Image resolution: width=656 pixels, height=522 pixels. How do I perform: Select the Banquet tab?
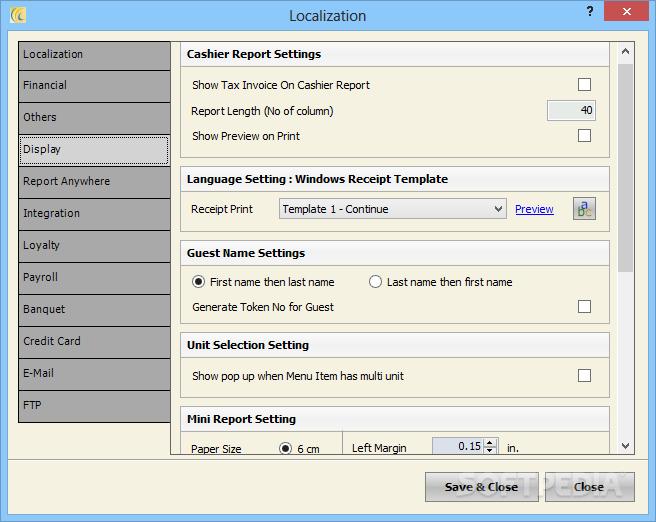pyautogui.click(x=95, y=311)
